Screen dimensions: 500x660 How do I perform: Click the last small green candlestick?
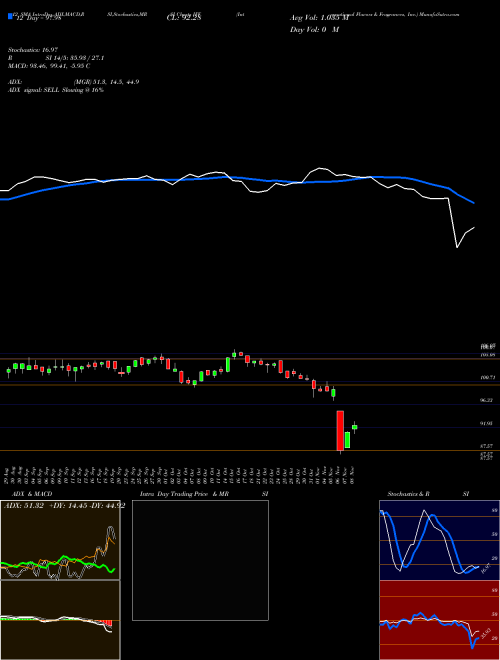point(354,427)
